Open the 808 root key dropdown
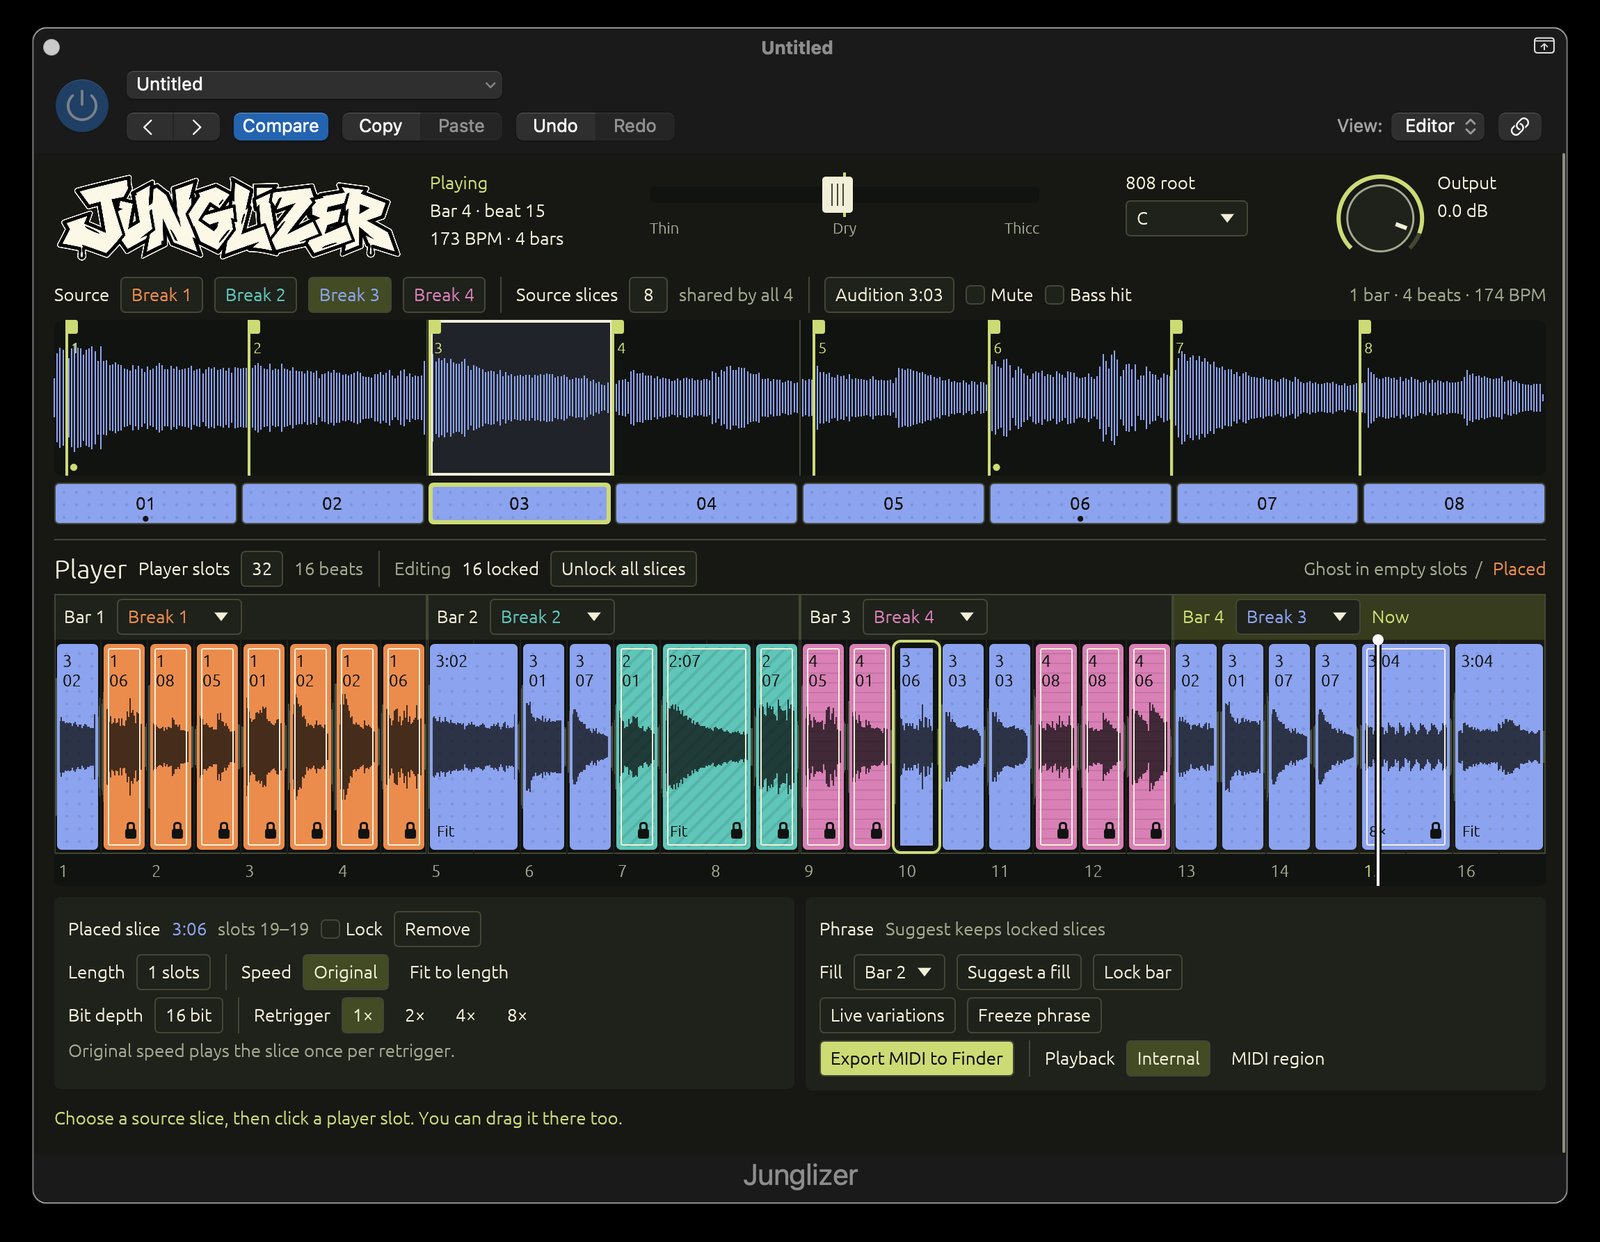The width and height of the screenshot is (1600, 1242). click(x=1186, y=218)
